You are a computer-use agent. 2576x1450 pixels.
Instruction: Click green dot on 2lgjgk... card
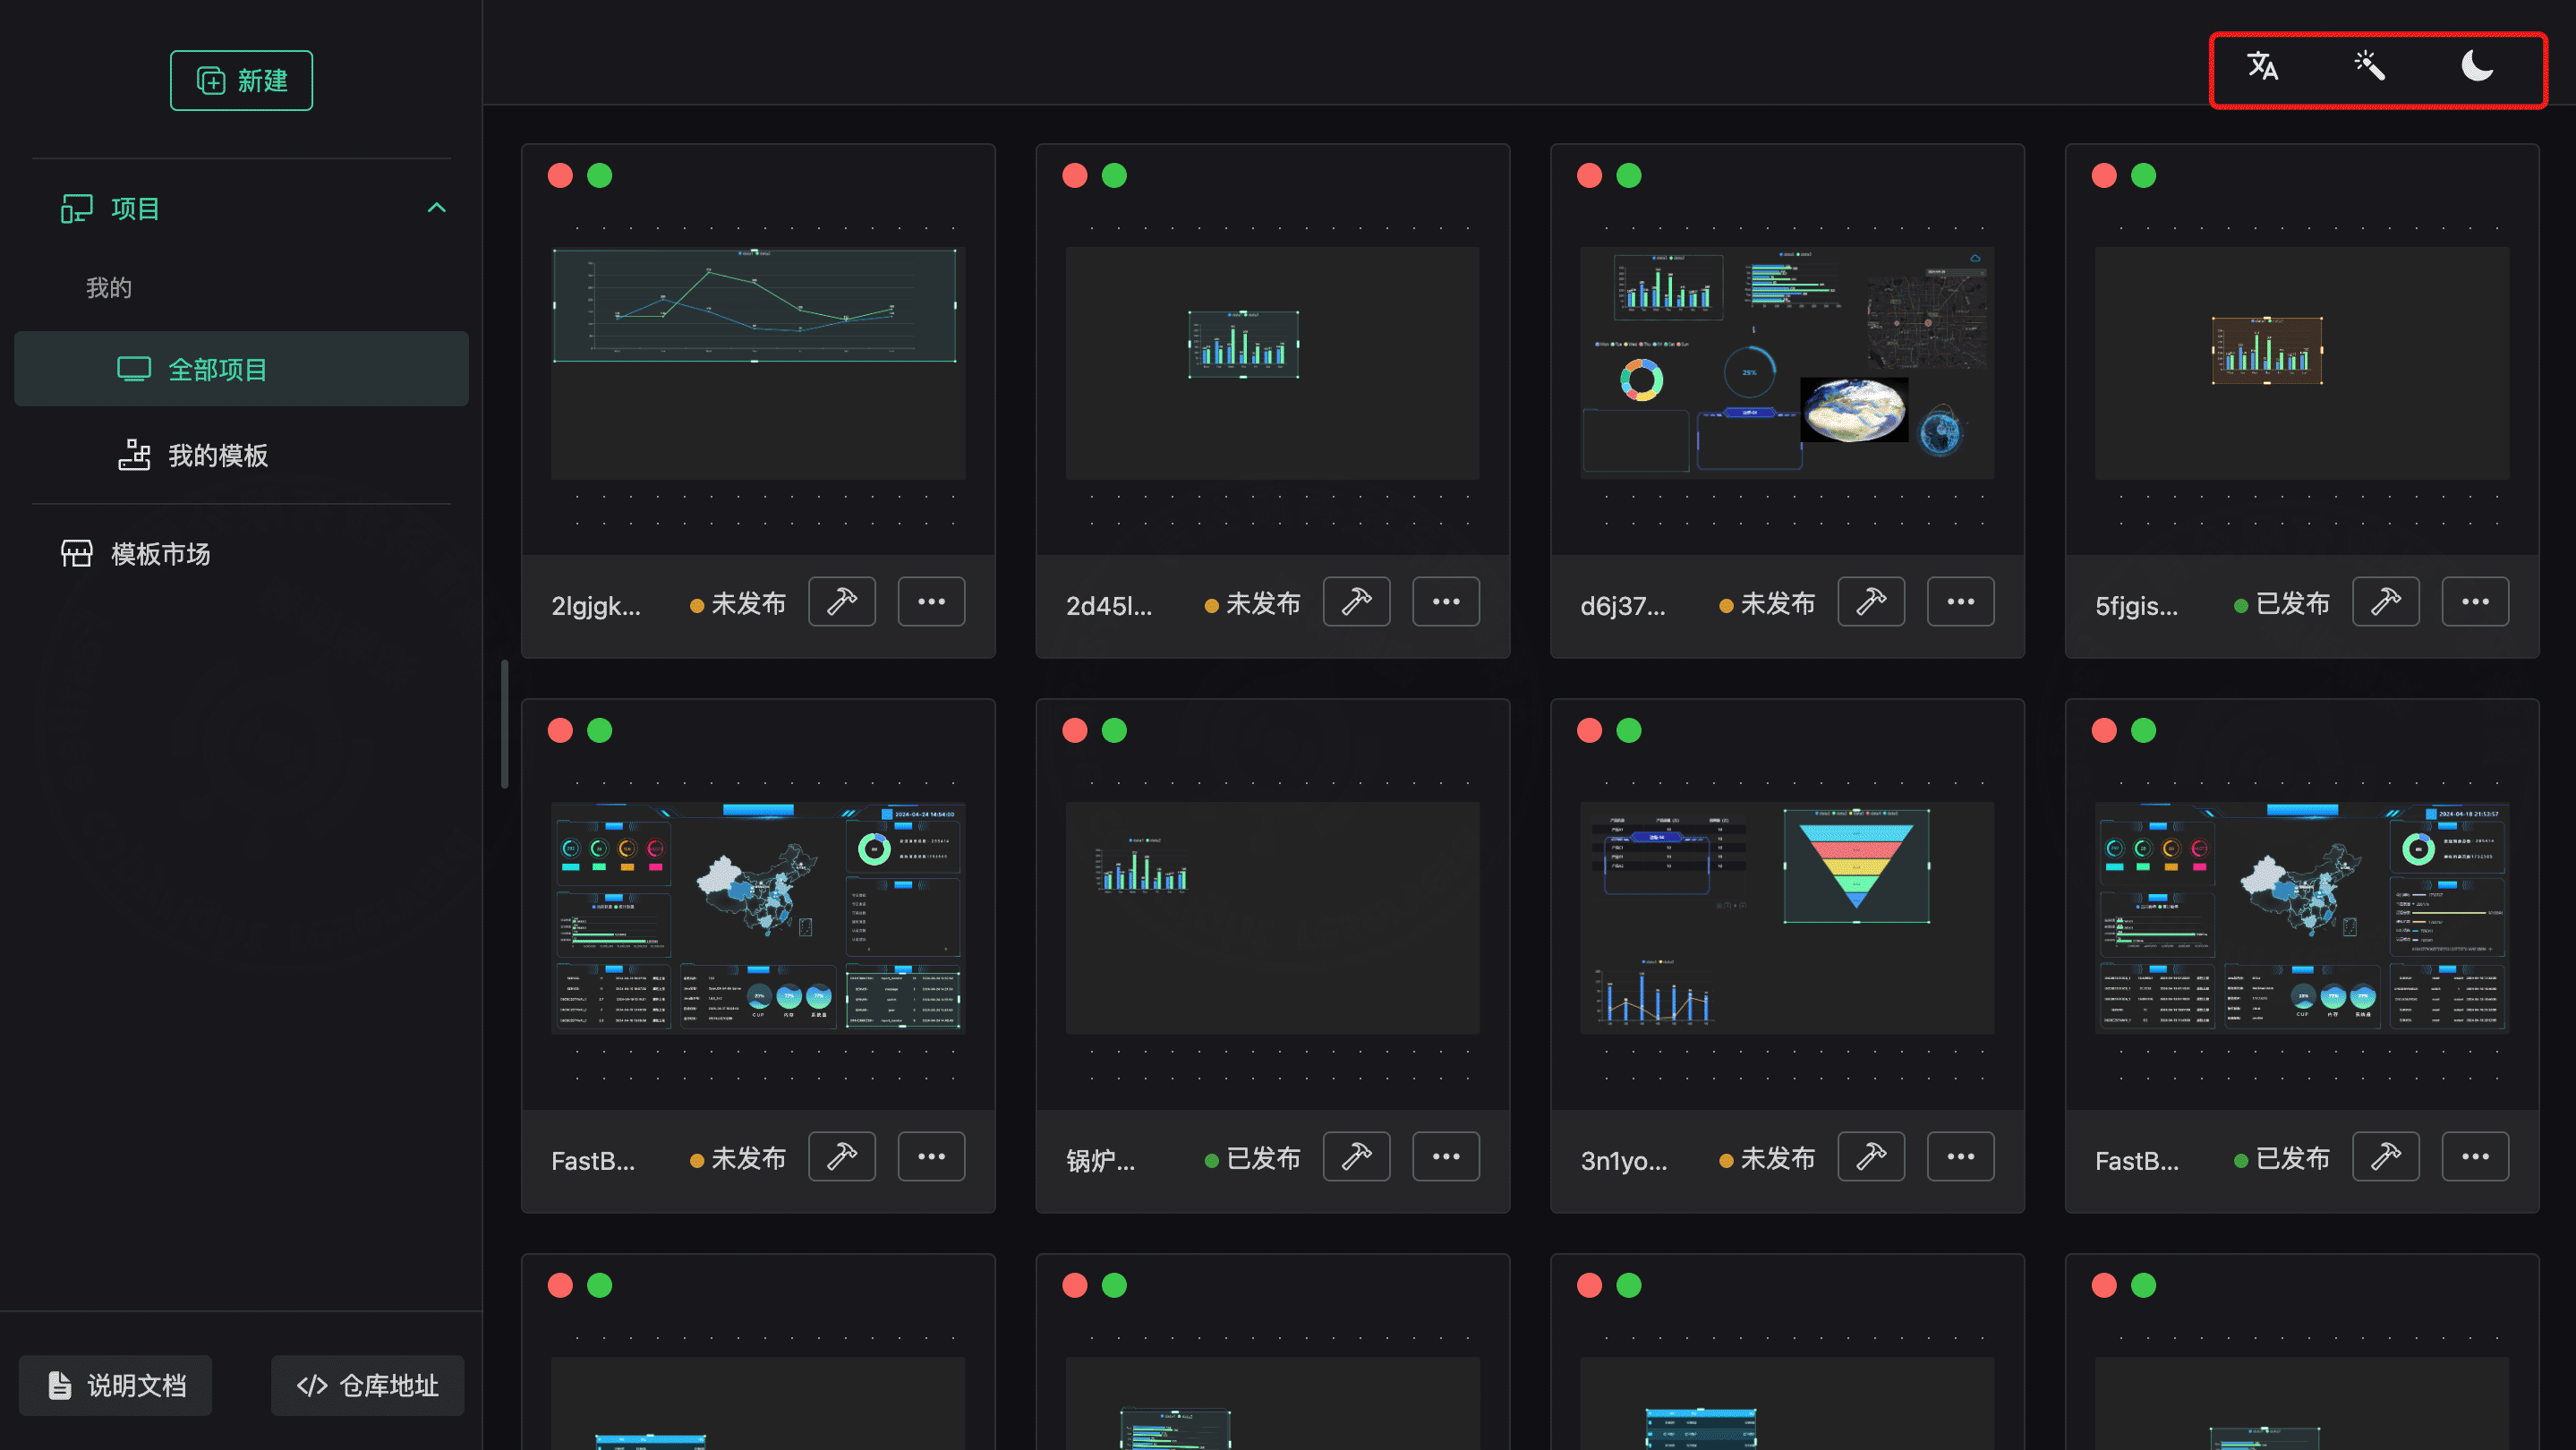click(600, 176)
